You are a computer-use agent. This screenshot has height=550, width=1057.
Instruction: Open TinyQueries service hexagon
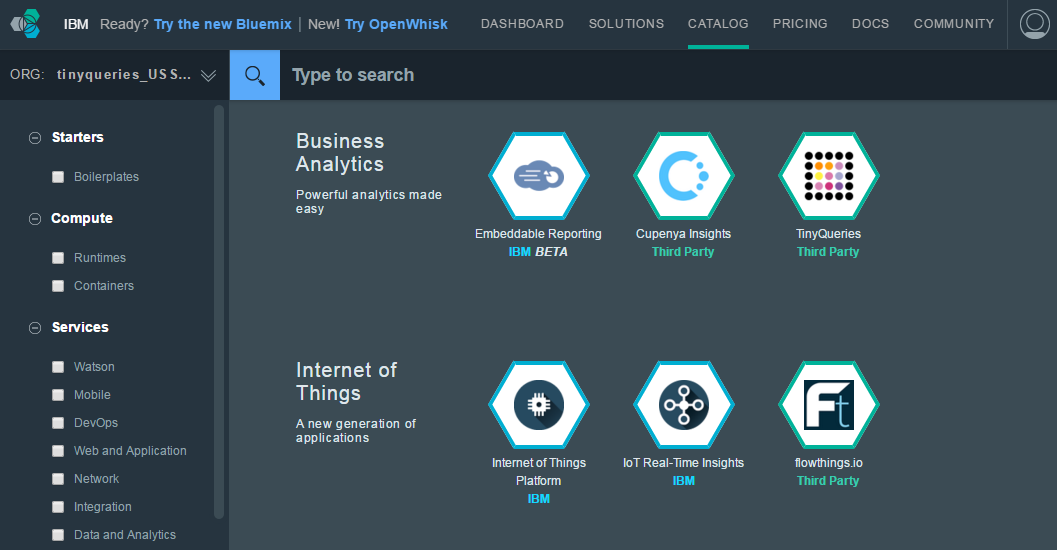pyautogui.click(x=828, y=176)
